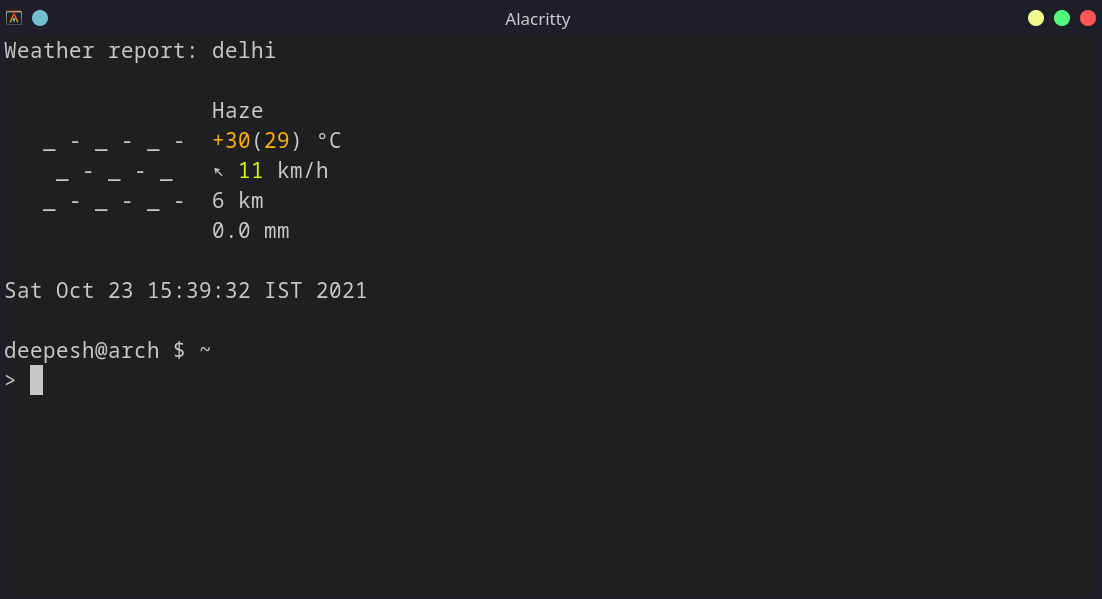Maximize window with the green circle button
Image resolution: width=1102 pixels, height=599 pixels.
pos(1062,18)
